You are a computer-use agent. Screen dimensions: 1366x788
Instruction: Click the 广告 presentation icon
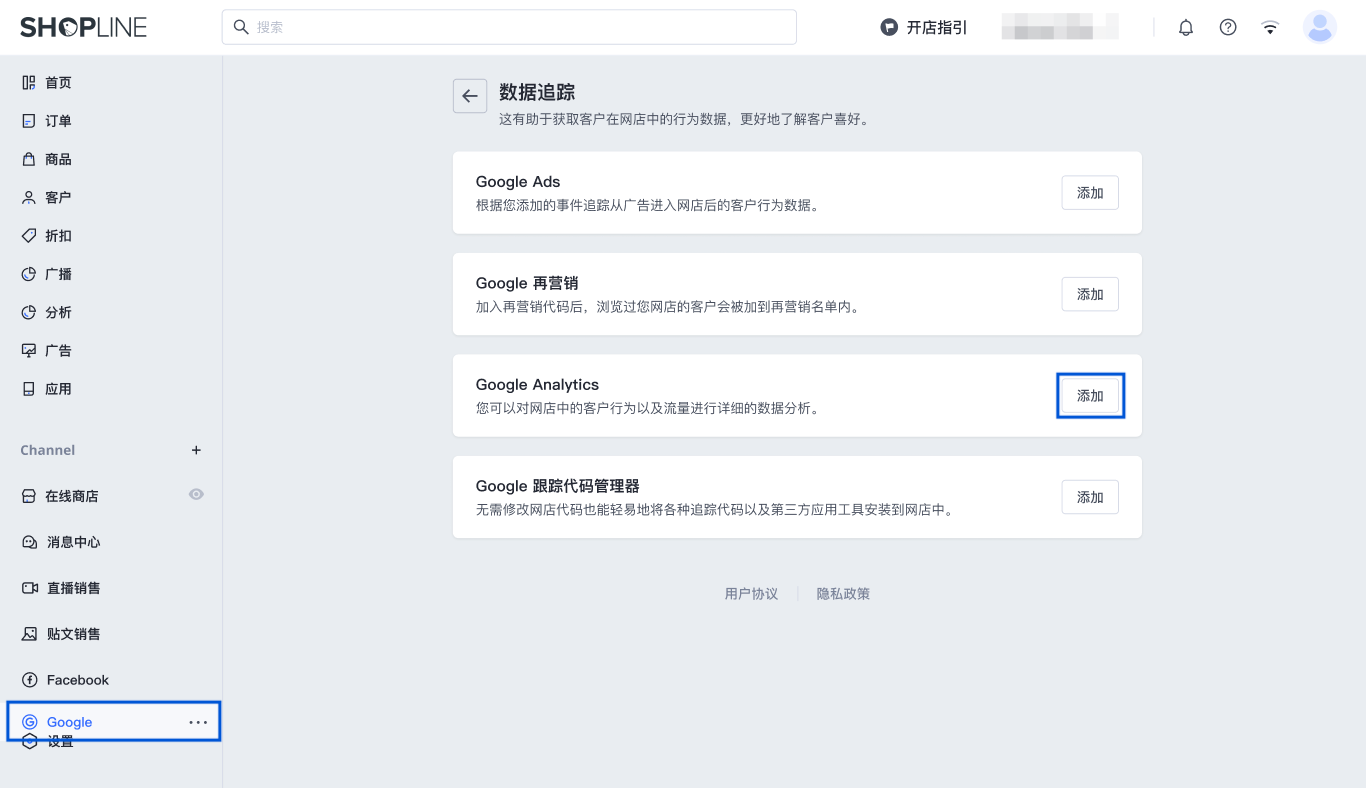coord(29,351)
